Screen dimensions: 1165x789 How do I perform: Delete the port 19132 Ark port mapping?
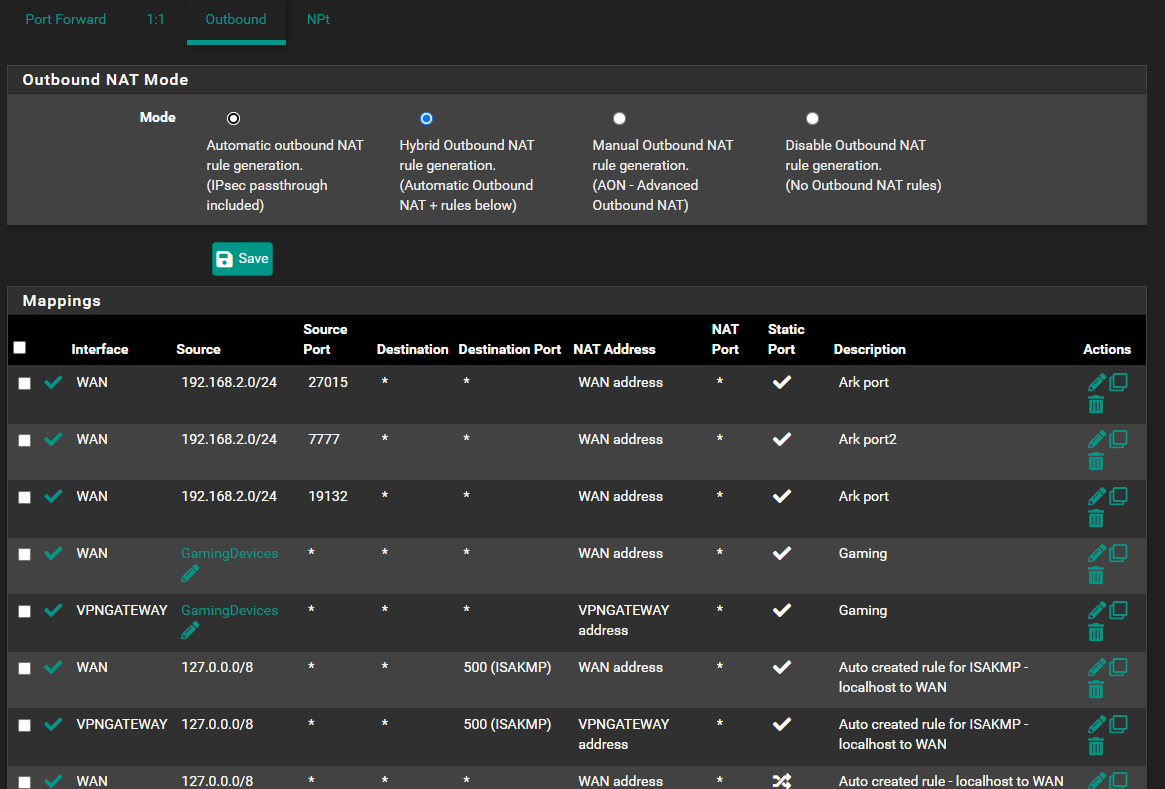[1096, 519]
